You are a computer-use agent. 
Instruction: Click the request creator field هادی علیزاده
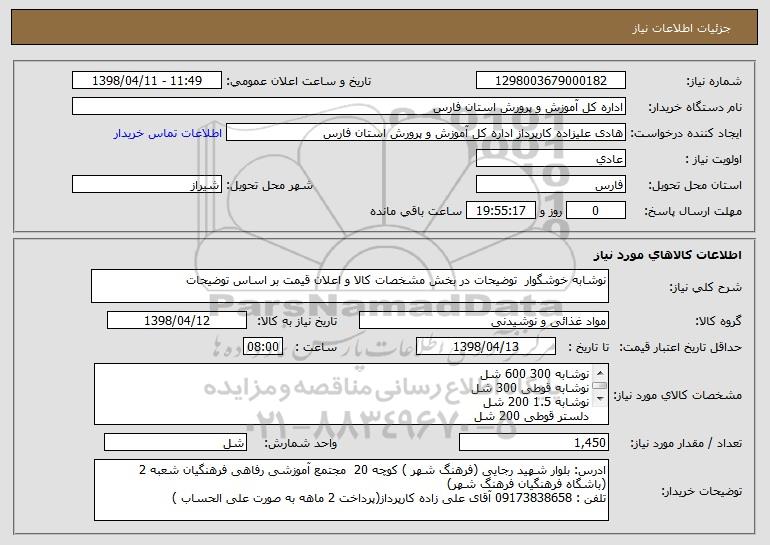pos(426,133)
